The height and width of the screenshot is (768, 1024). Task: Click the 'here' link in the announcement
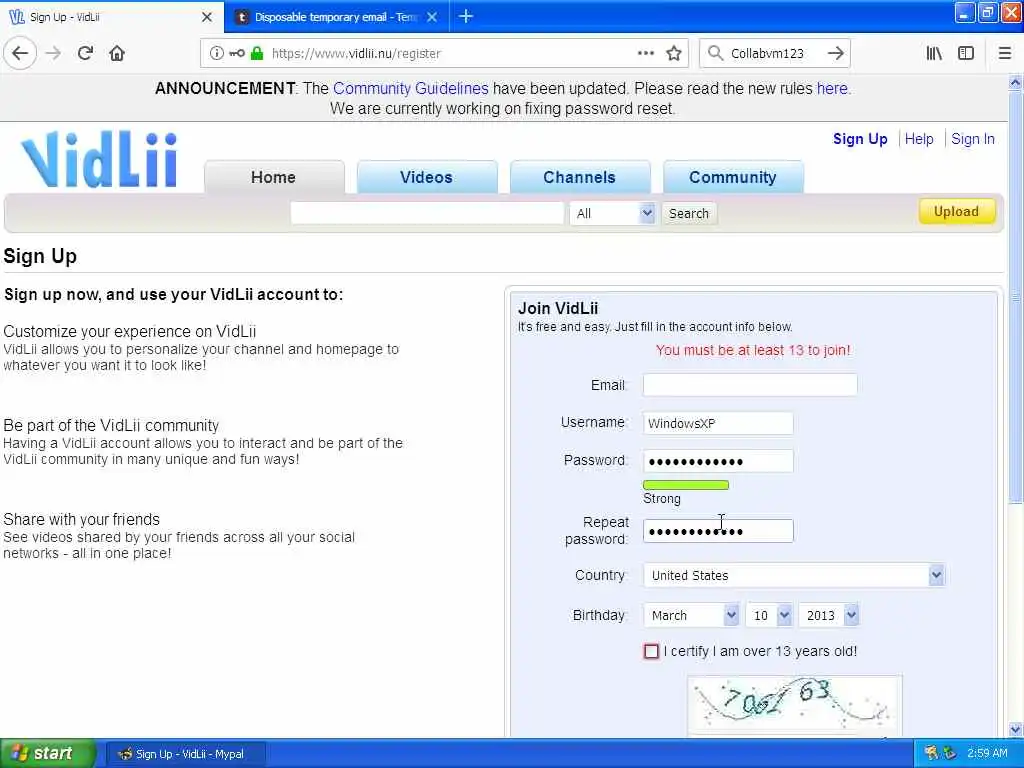832,88
